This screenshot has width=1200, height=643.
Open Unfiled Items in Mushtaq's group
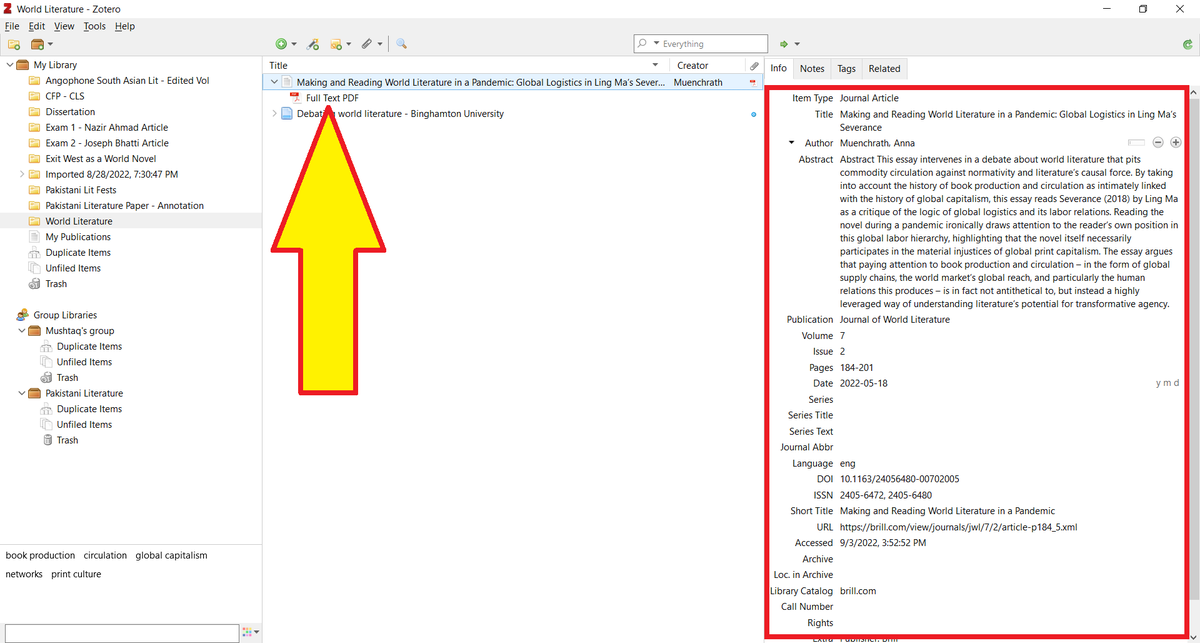pos(84,362)
